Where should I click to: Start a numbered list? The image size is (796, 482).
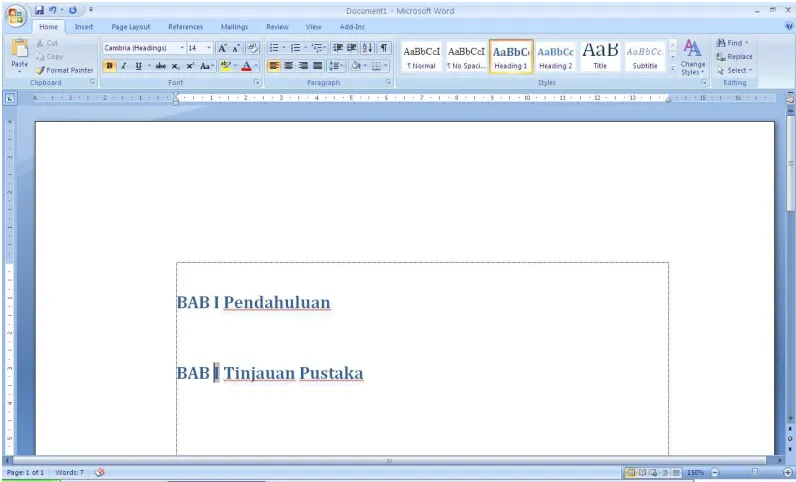click(x=295, y=48)
